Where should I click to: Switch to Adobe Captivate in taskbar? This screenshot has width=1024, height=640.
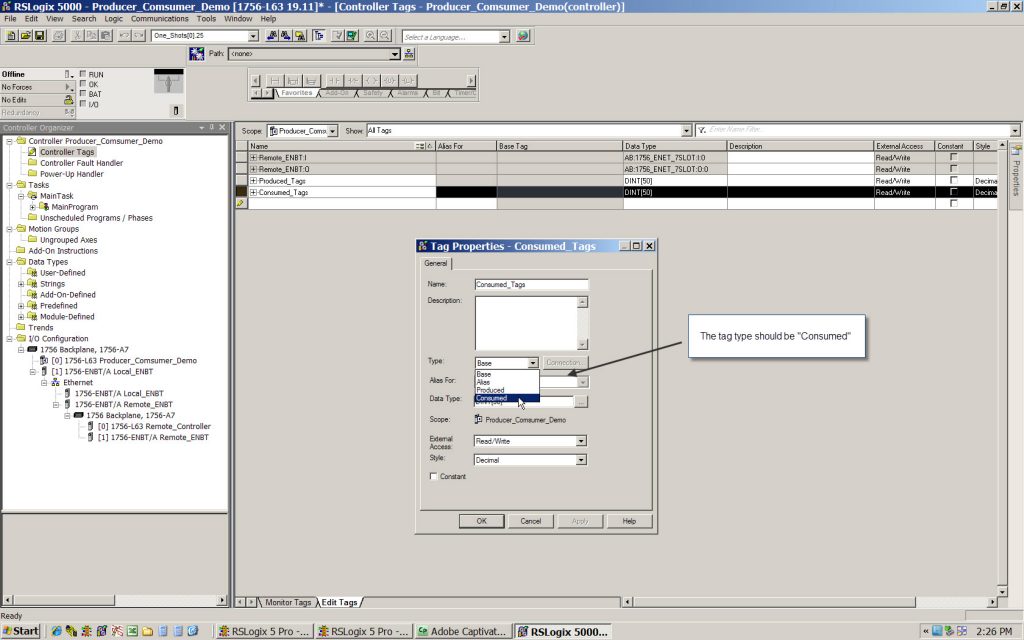tap(462, 632)
